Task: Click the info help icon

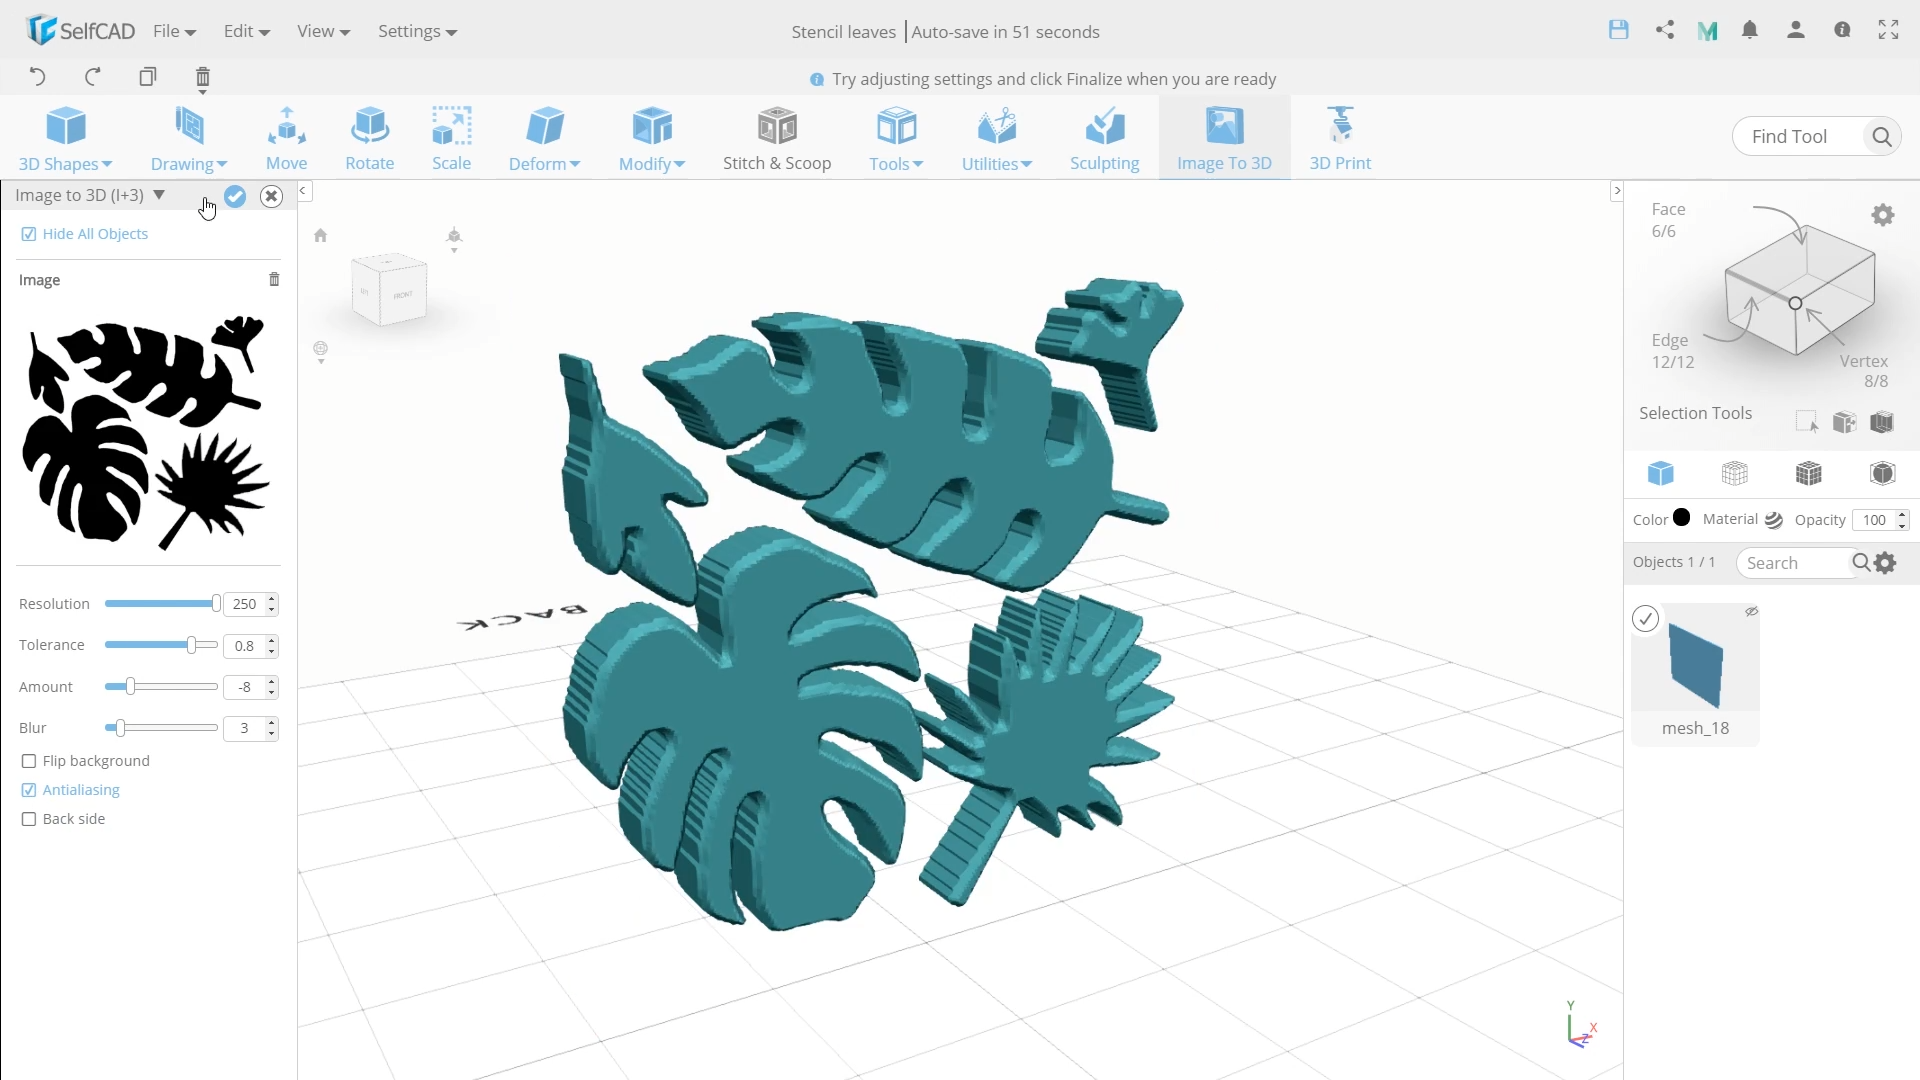Action: coord(1842,30)
